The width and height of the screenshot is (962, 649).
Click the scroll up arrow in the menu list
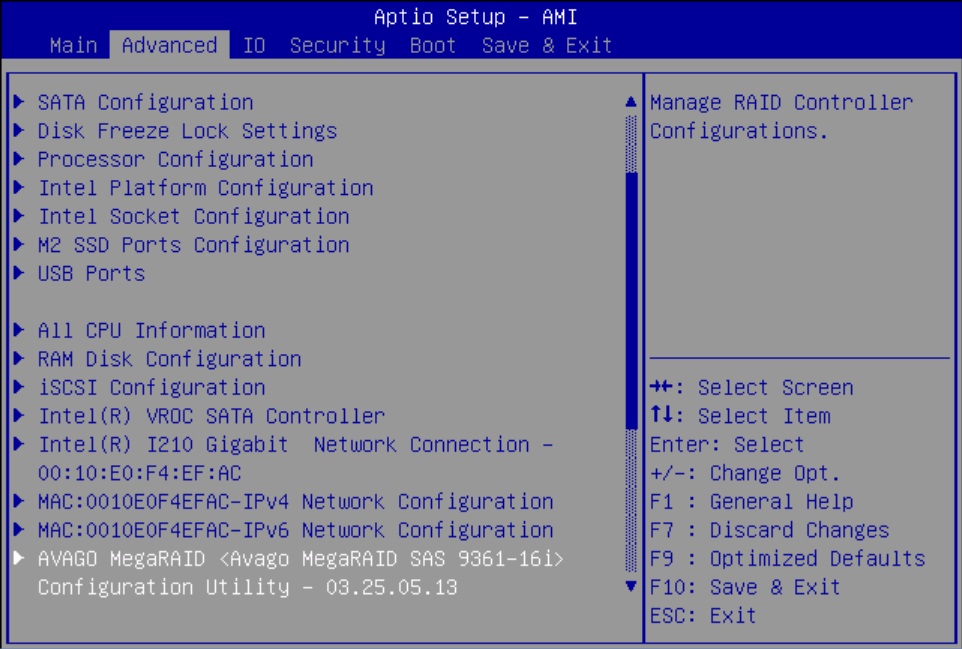(630, 102)
